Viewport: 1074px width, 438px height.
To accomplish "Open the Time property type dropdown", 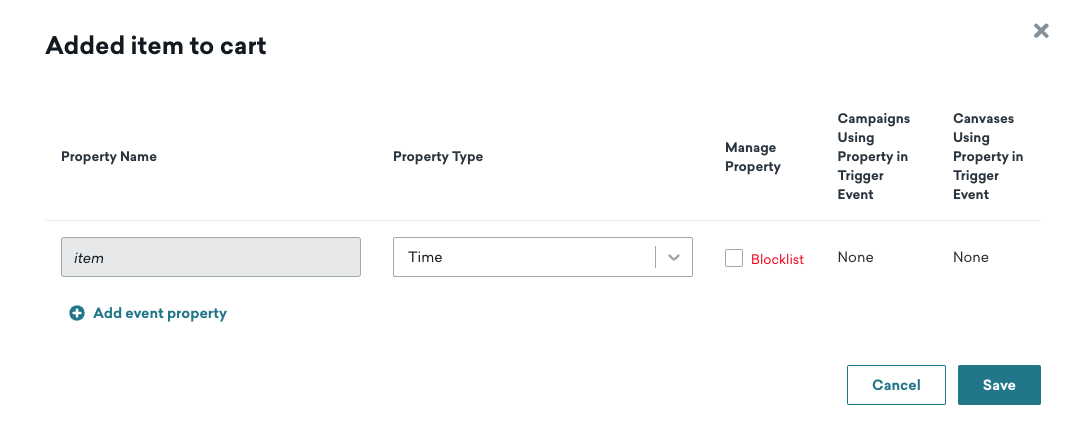I will point(542,257).
